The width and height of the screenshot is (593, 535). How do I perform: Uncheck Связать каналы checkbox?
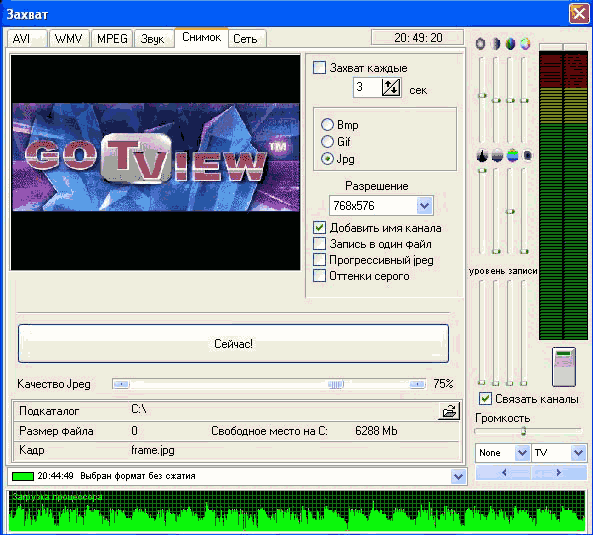[x=485, y=399]
